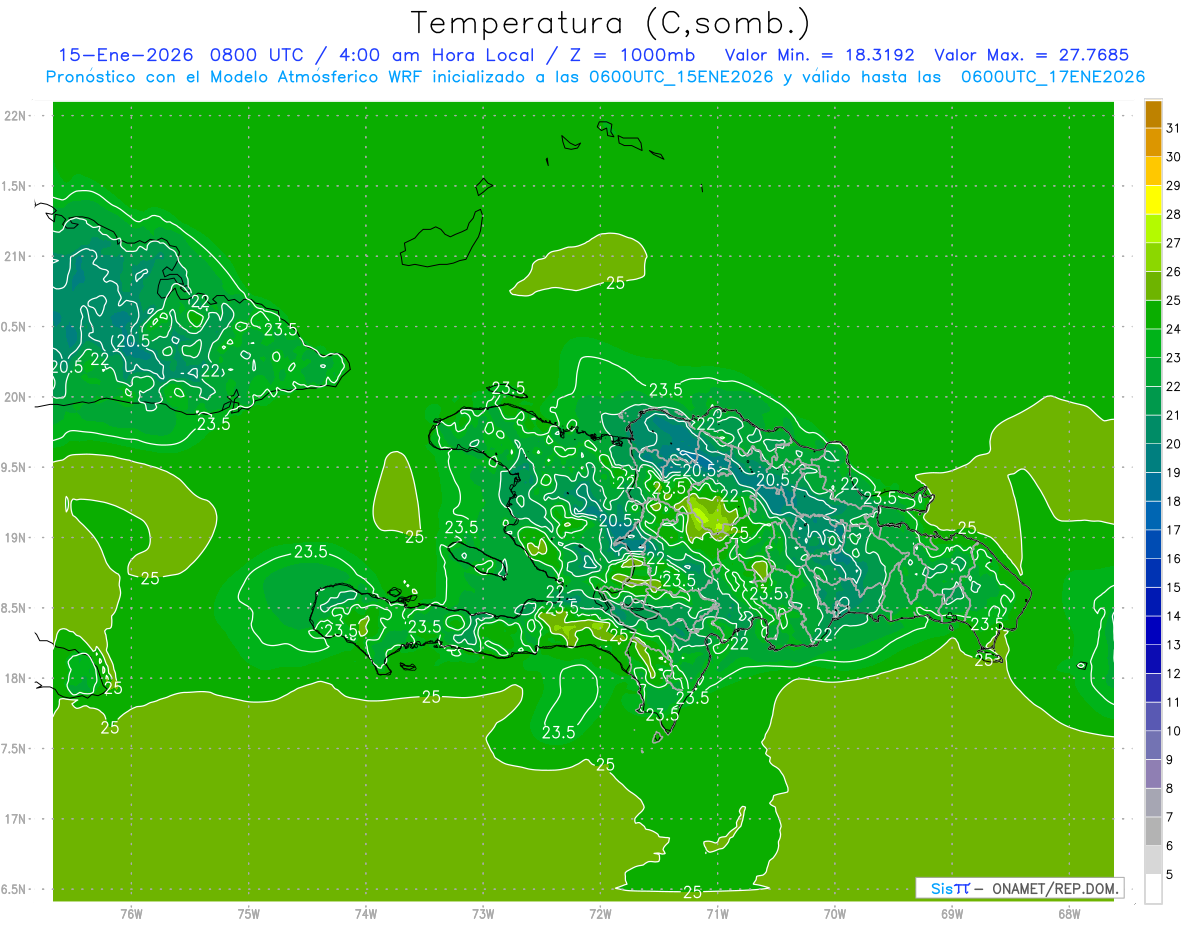Image resolution: width=1200 pixels, height=927 pixels.
Task: Click the '18N' latitude axis label
Action: tap(14, 679)
